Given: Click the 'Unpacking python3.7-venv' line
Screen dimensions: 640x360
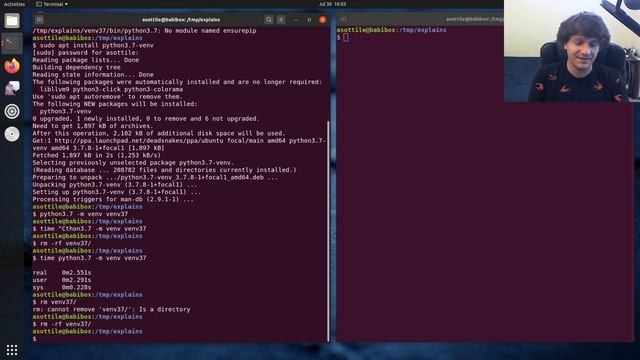Looking at the screenshot, I should pyautogui.click(x=115, y=185).
